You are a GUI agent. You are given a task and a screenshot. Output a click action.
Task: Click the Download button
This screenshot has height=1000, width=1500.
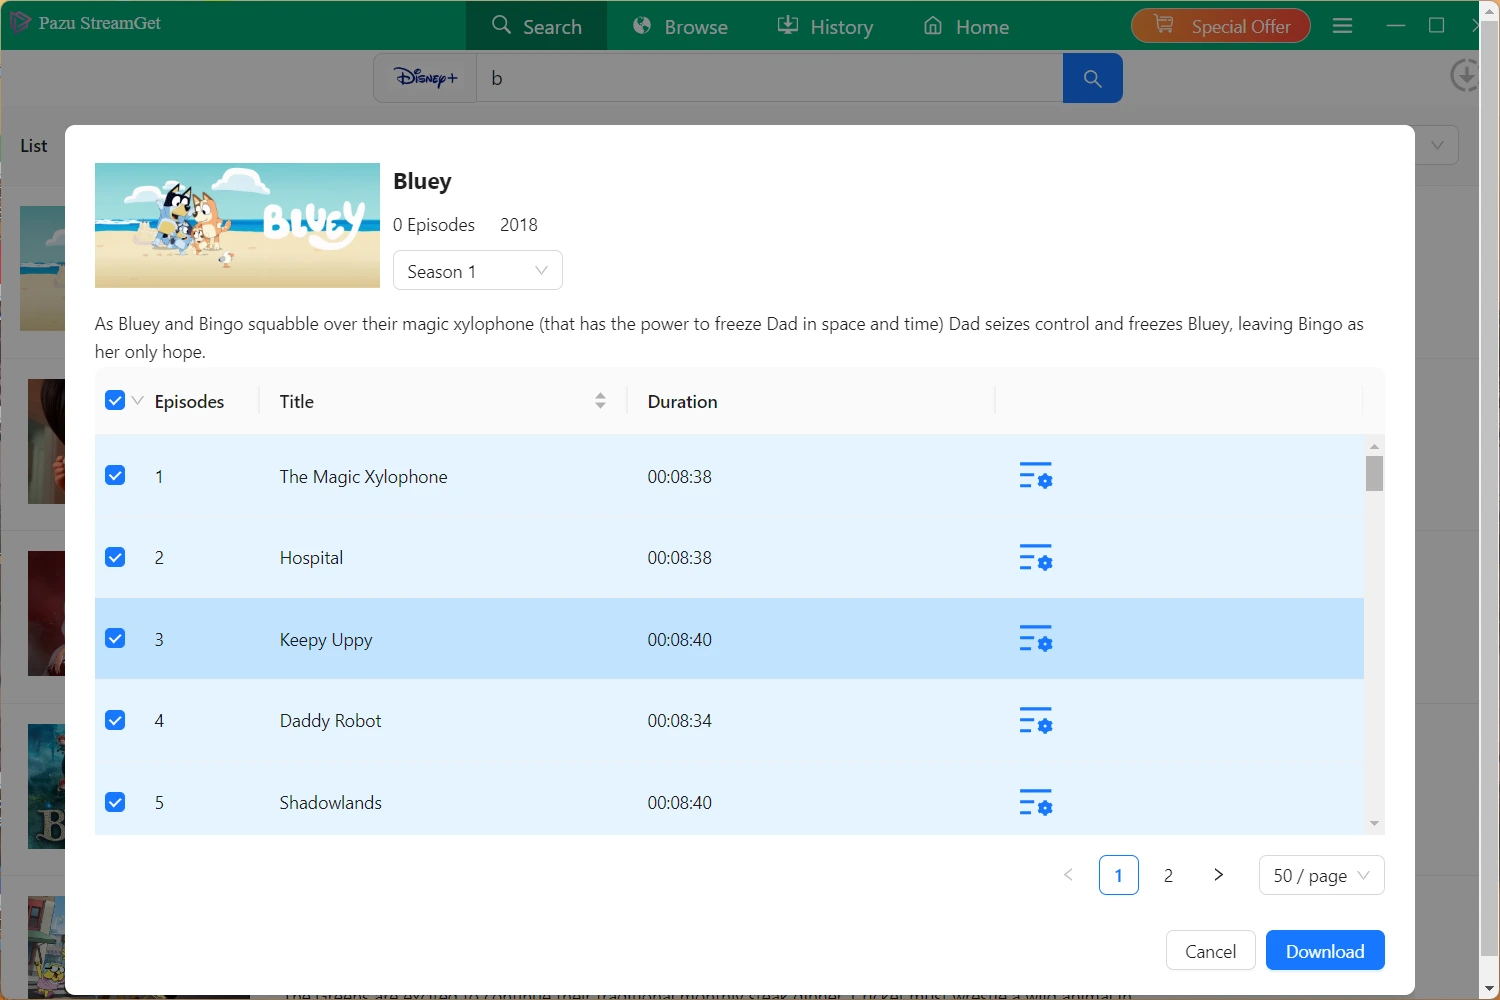(1325, 951)
